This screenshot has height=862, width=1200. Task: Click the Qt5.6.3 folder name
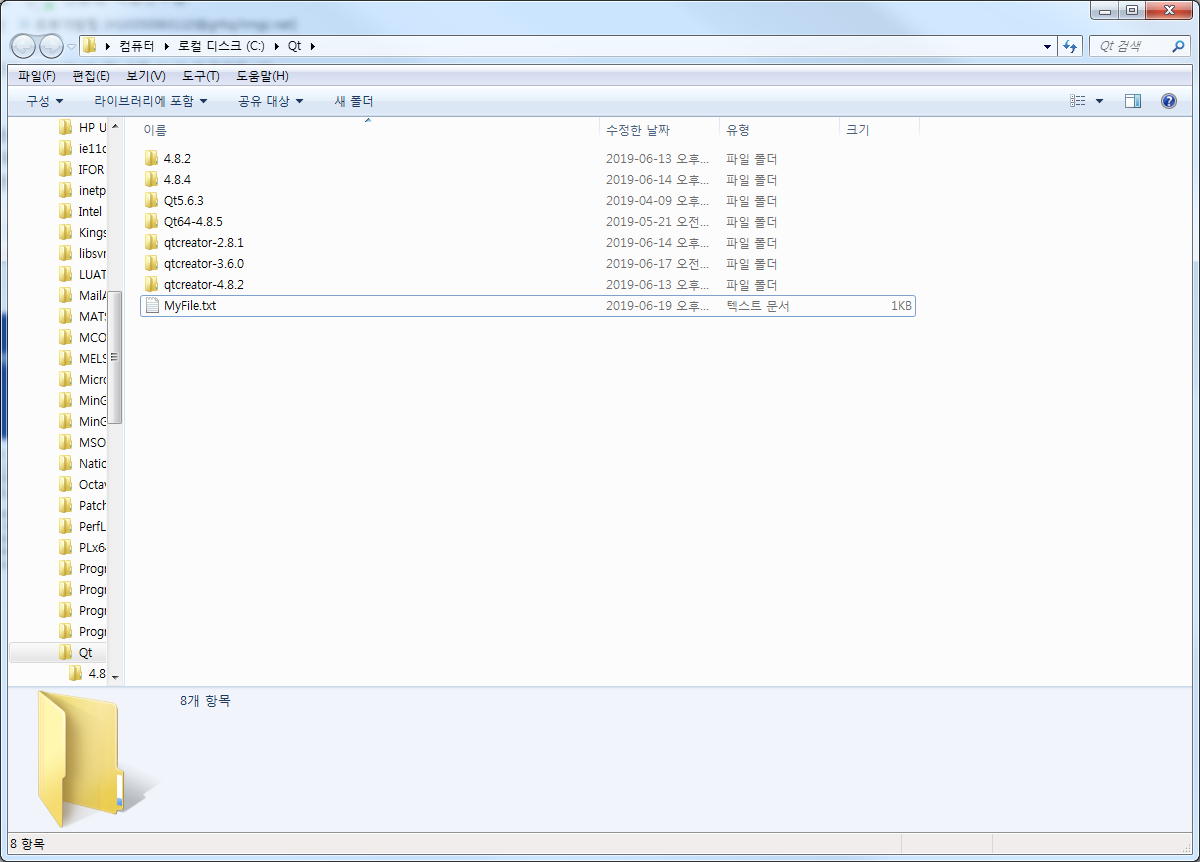[184, 201]
